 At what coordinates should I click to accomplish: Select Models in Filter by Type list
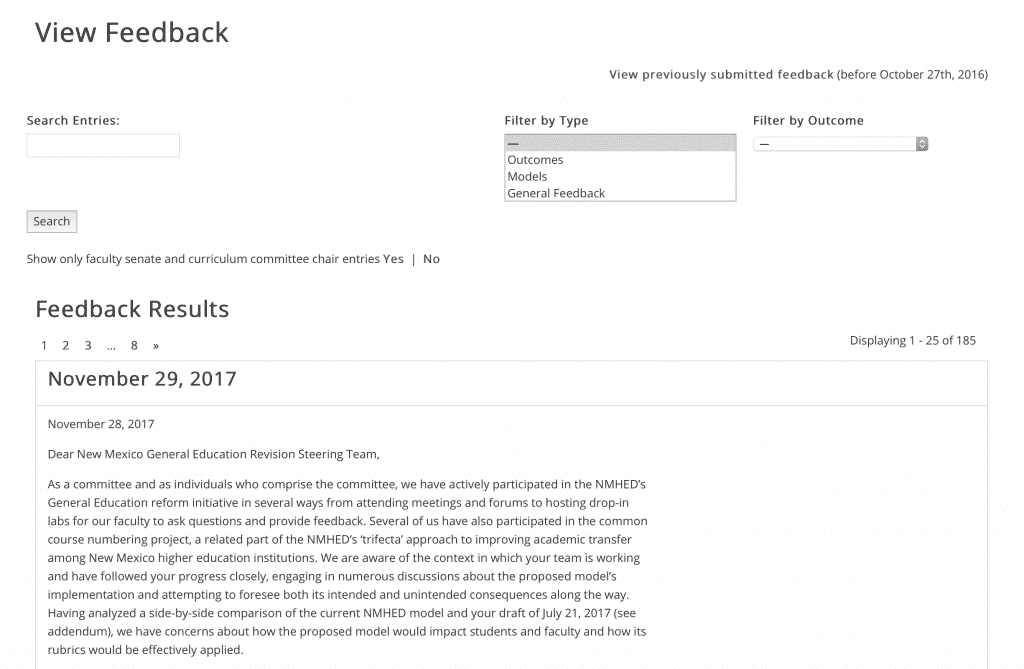(620, 176)
